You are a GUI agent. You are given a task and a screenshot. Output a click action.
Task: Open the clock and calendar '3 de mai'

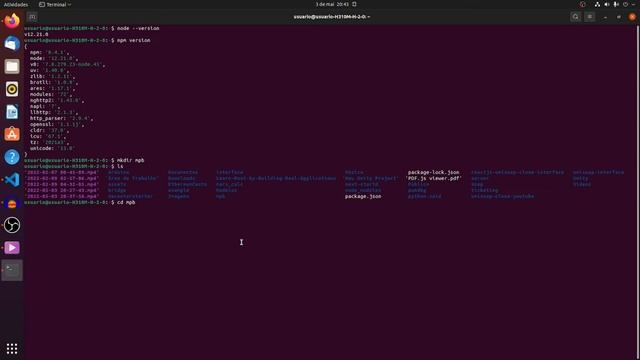pyautogui.click(x=332, y=4)
